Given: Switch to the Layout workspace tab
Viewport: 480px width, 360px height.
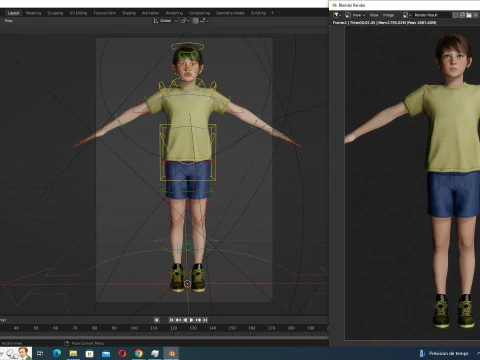Looking at the screenshot, I should [14, 13].
